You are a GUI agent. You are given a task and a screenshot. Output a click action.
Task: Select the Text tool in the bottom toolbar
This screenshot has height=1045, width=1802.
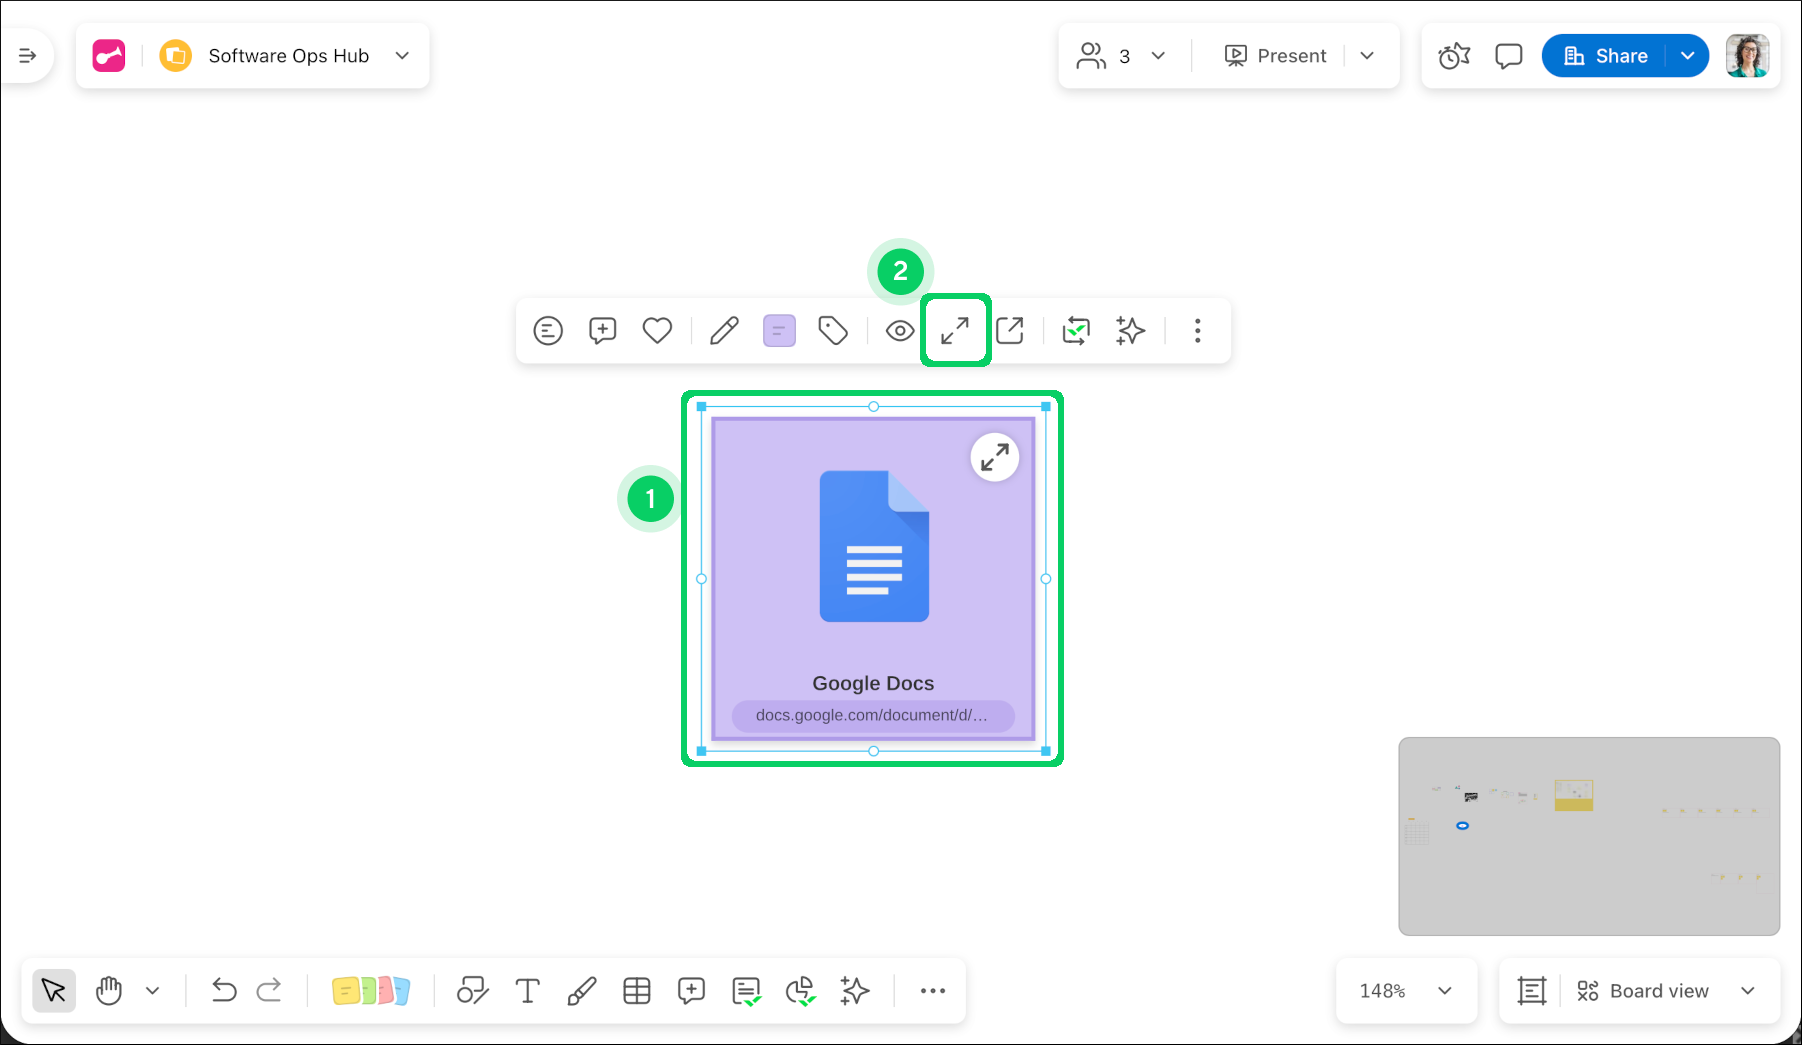pos(527,991)
